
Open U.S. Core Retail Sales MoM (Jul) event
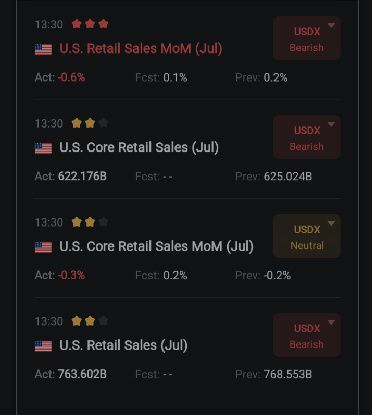[x=156, y=246]
